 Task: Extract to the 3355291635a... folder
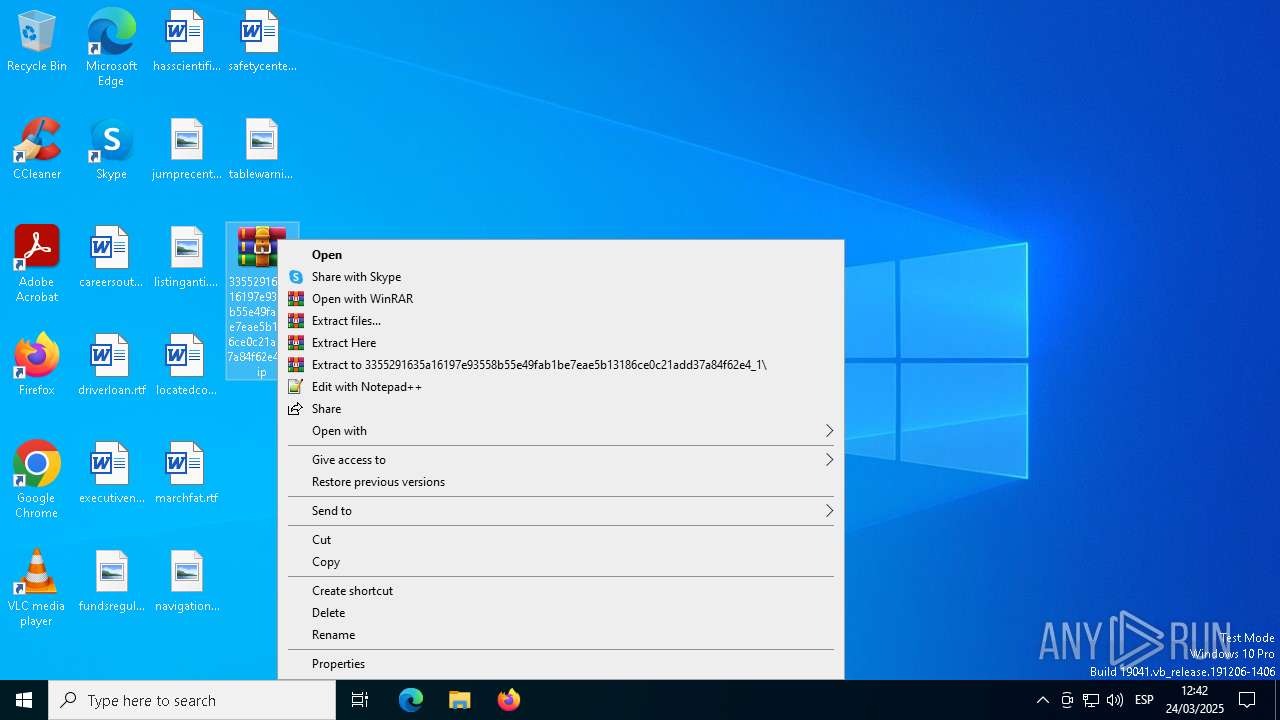click(561, 365)
